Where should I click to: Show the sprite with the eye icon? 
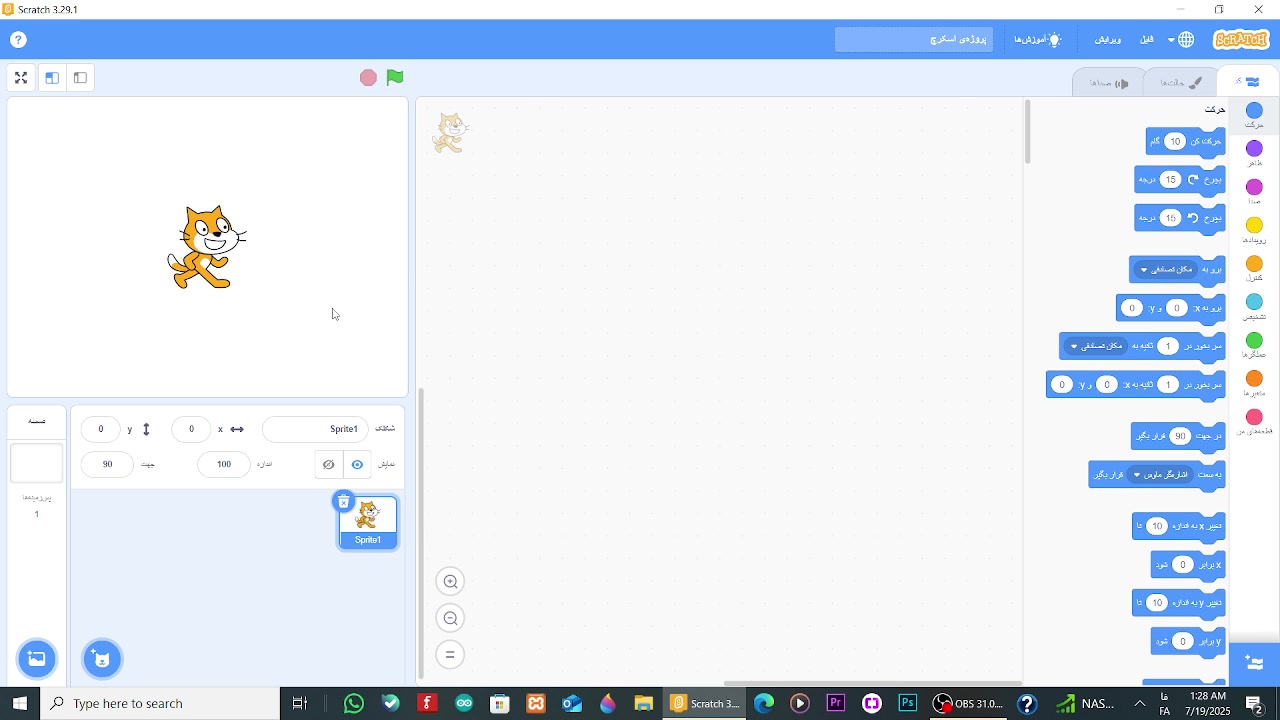point(357,464)
